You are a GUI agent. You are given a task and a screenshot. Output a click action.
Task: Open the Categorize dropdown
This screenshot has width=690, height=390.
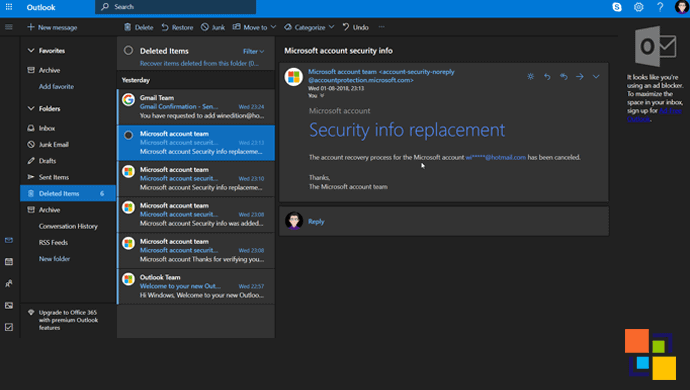pyautogui.click(x=309, y=27)
